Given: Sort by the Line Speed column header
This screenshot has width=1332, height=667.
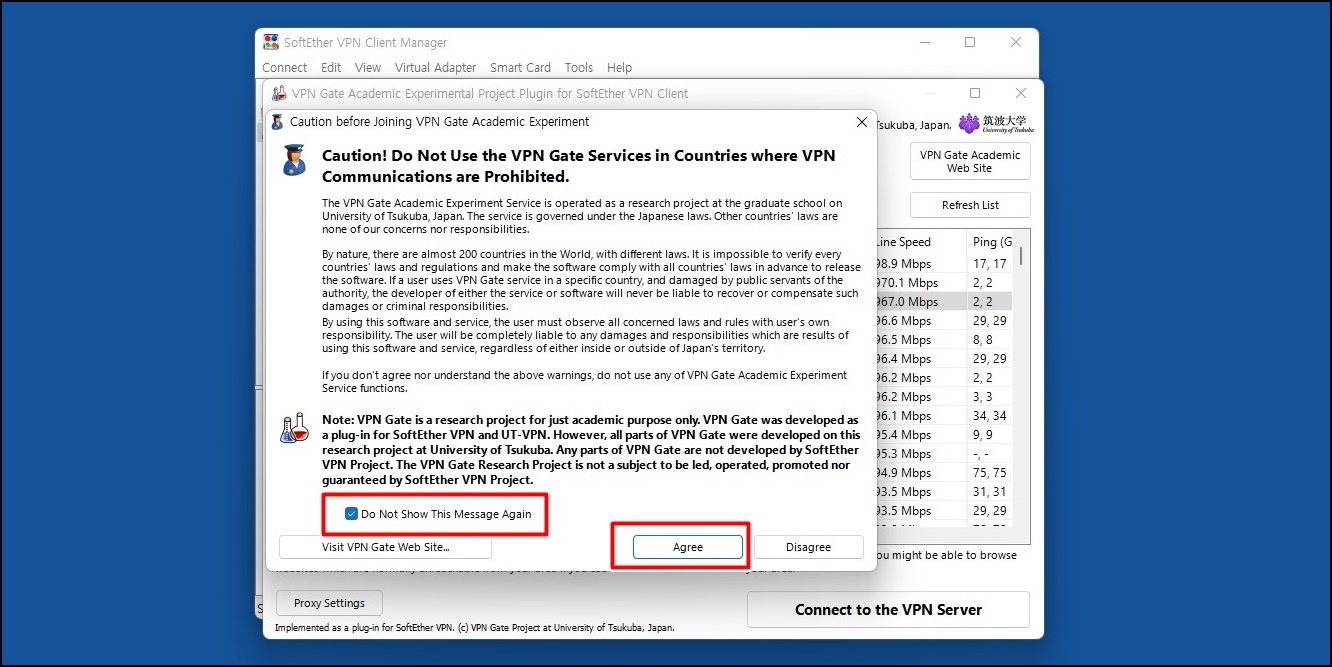Looking at the screenshot, I should click(x=921, y=242).
